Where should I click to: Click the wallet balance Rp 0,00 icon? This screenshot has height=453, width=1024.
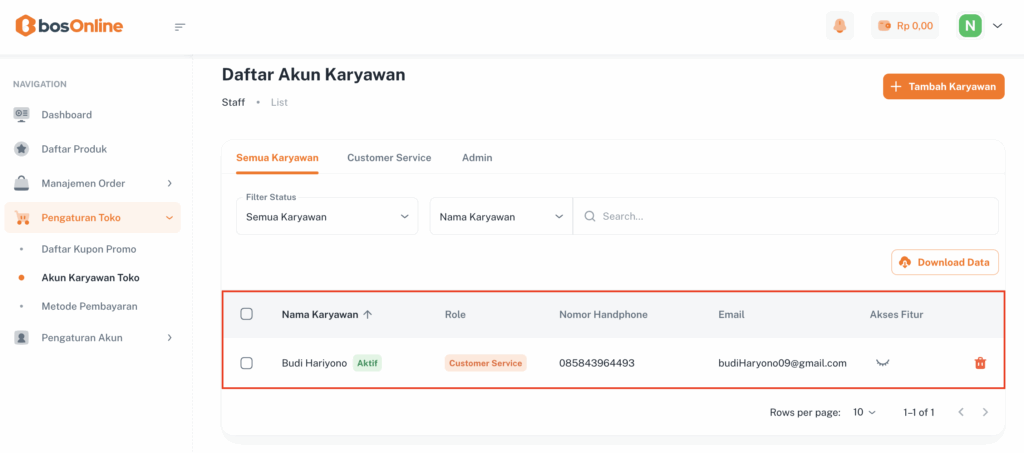(884, 26)
